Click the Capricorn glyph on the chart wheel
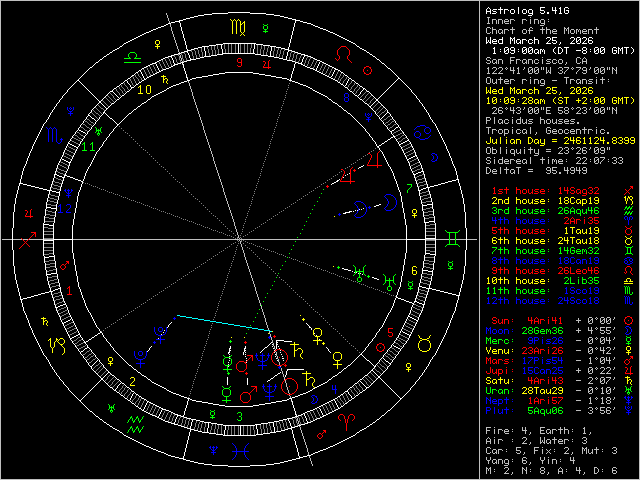Screen dimensions: 640x480 coord(52,346)
